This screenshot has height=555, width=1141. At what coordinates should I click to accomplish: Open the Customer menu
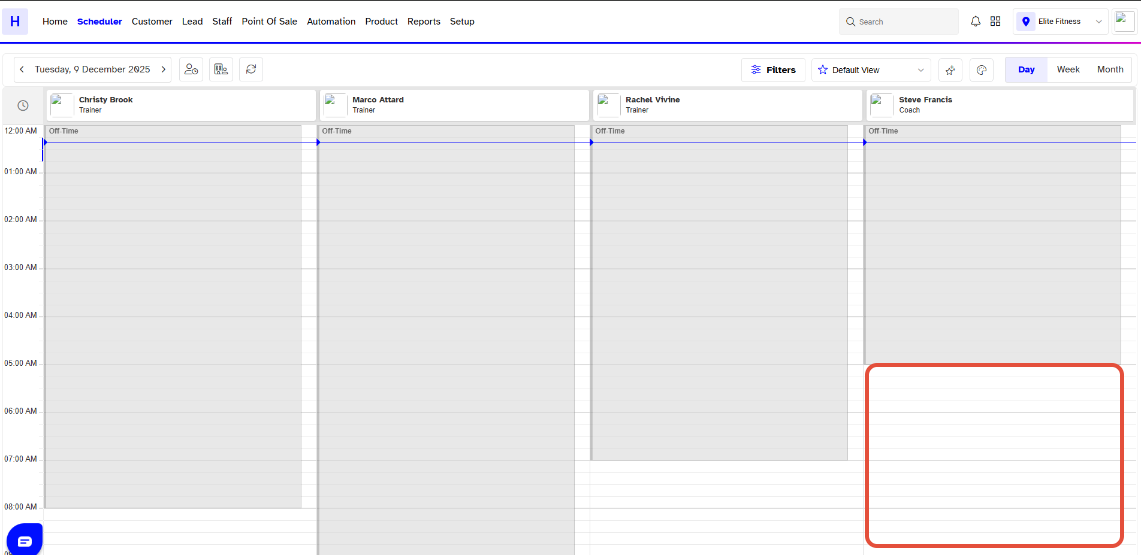point(152,22)
